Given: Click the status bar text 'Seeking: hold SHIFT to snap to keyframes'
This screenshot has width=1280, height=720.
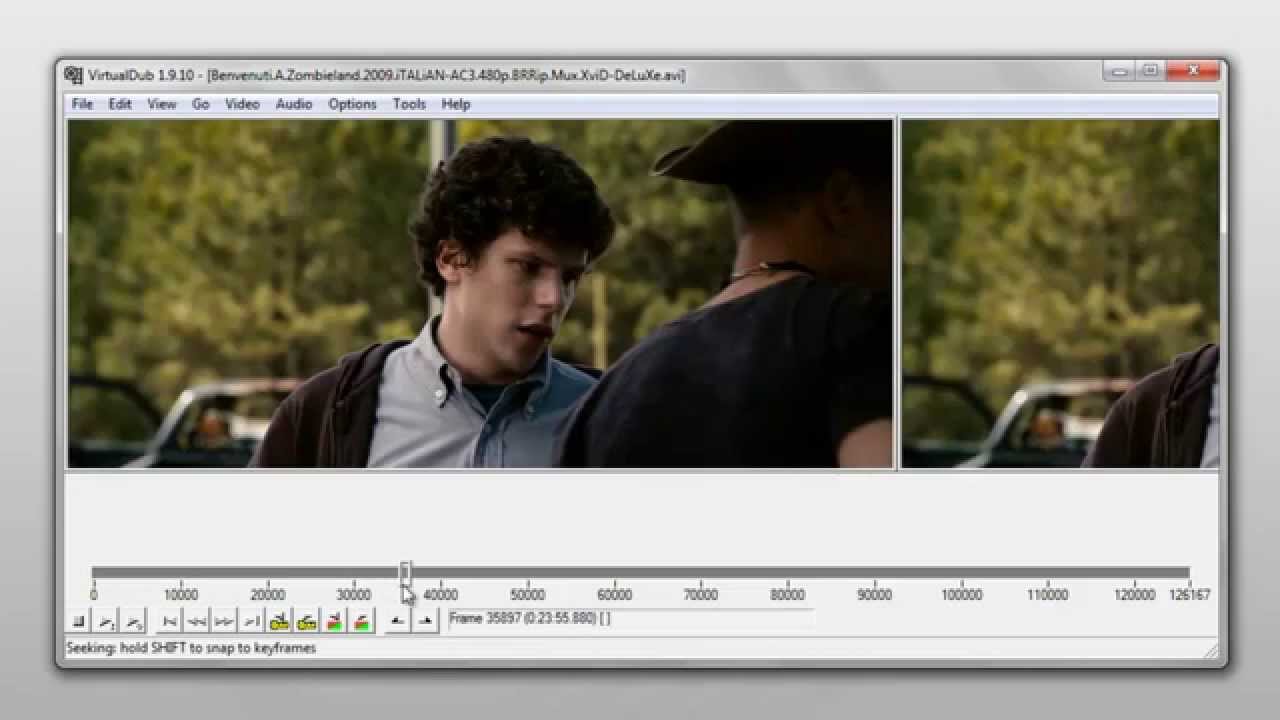Looking at the screenshot, I should point(191,648).
